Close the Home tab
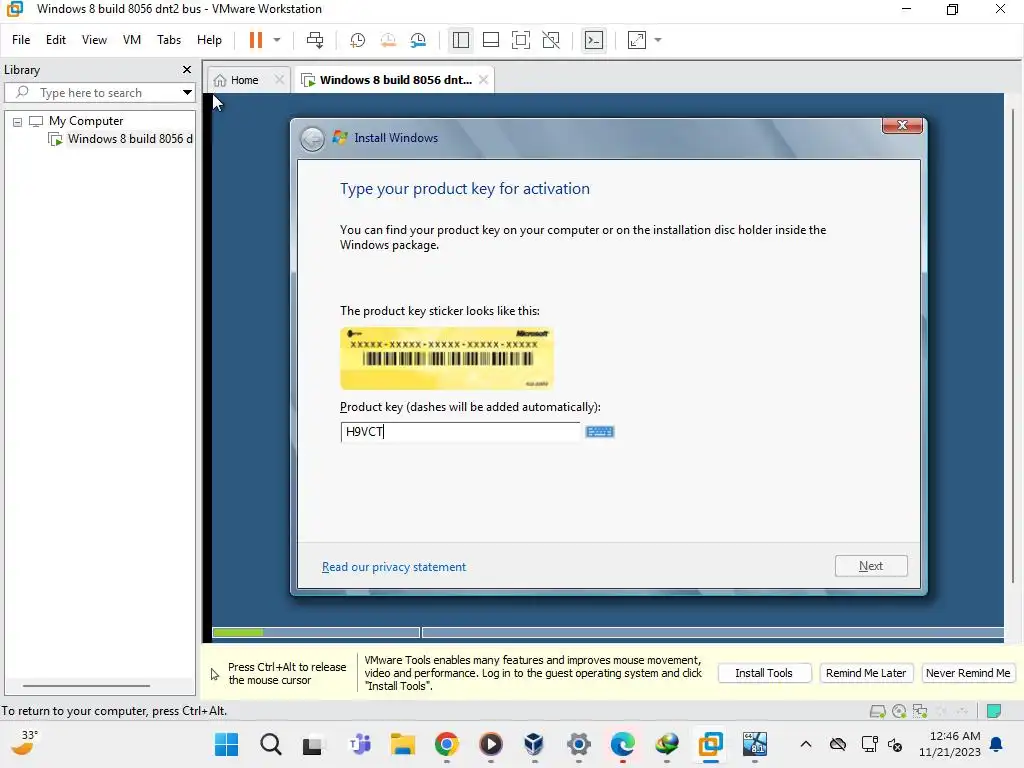This screenshot has height=768, width=1024. point(280,80)
